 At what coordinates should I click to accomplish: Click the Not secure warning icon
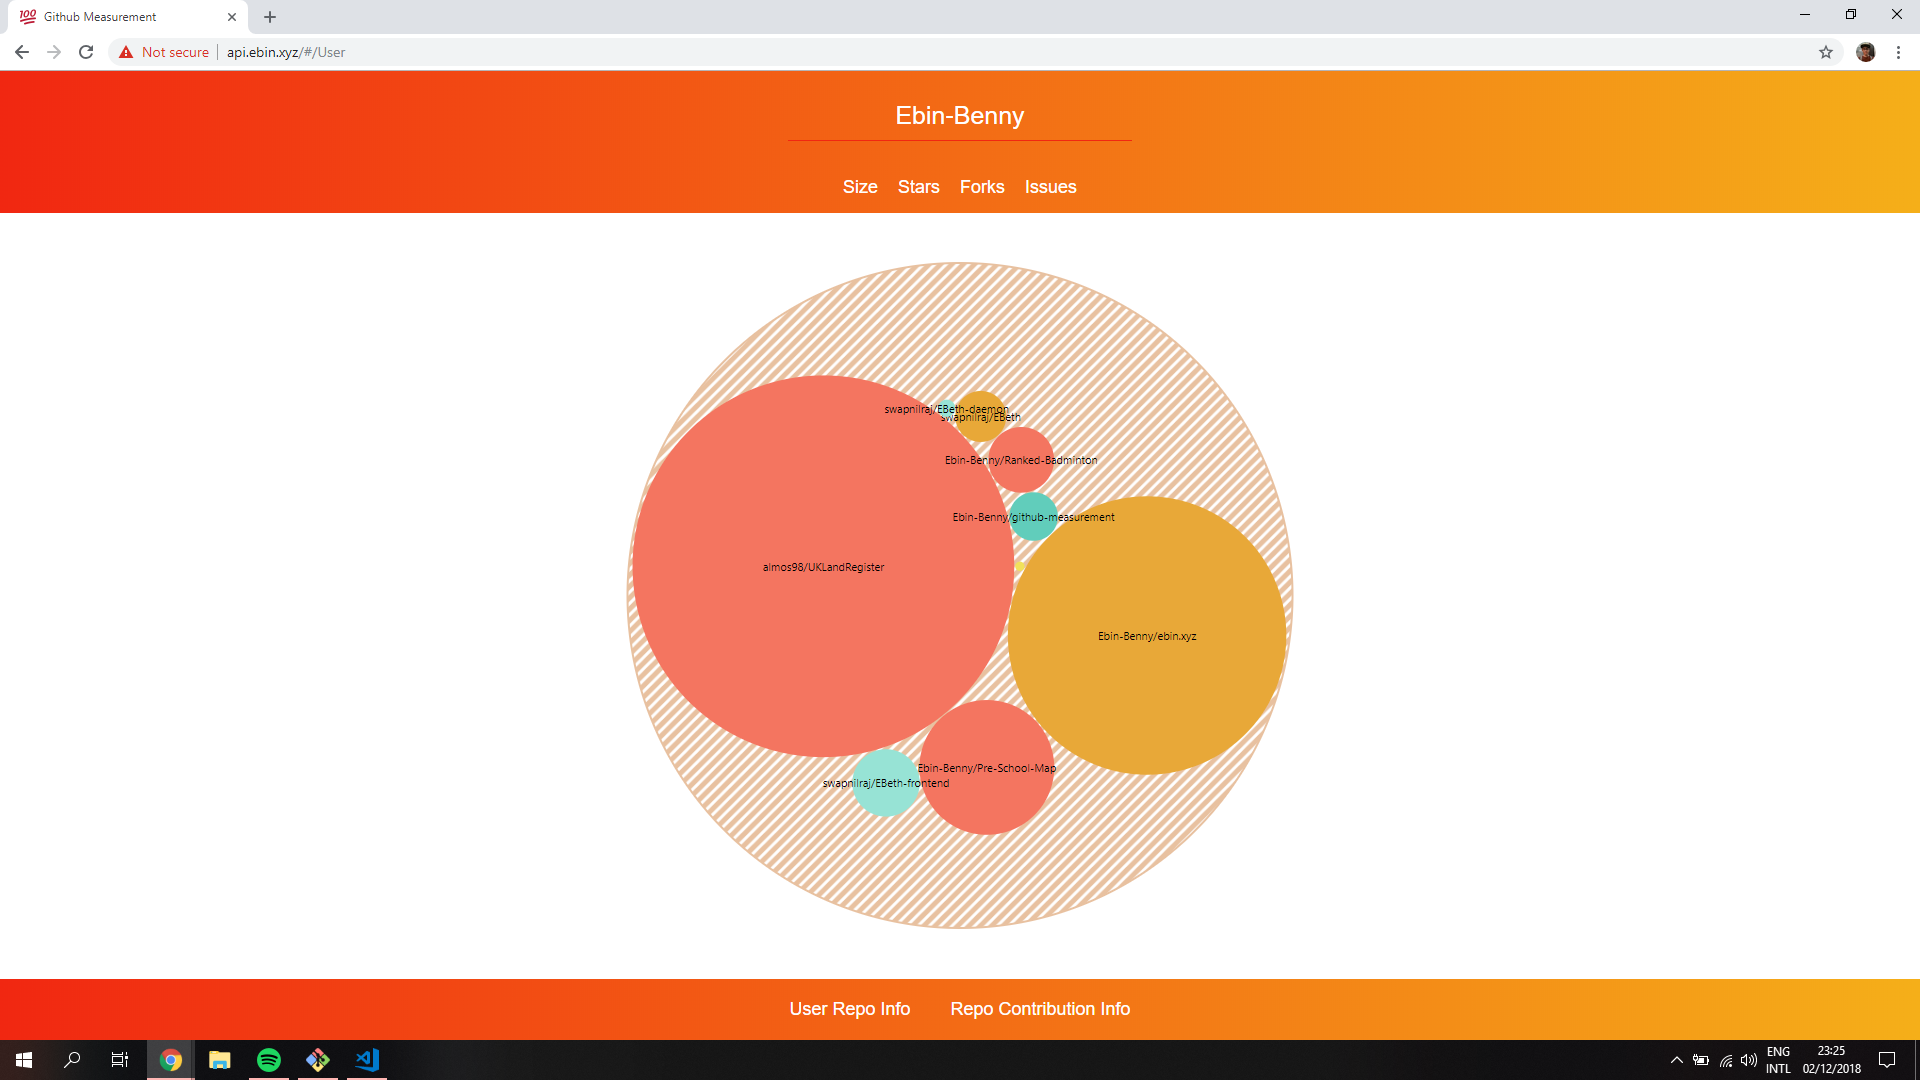(x=126, y=52)
